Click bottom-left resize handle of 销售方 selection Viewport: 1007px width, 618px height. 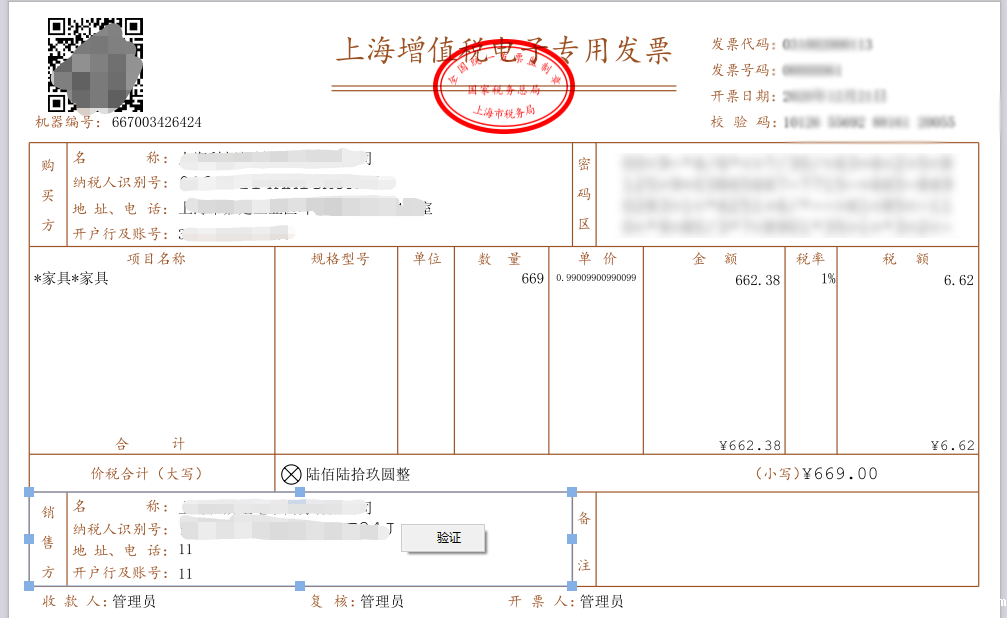click(x=29, y=586)
